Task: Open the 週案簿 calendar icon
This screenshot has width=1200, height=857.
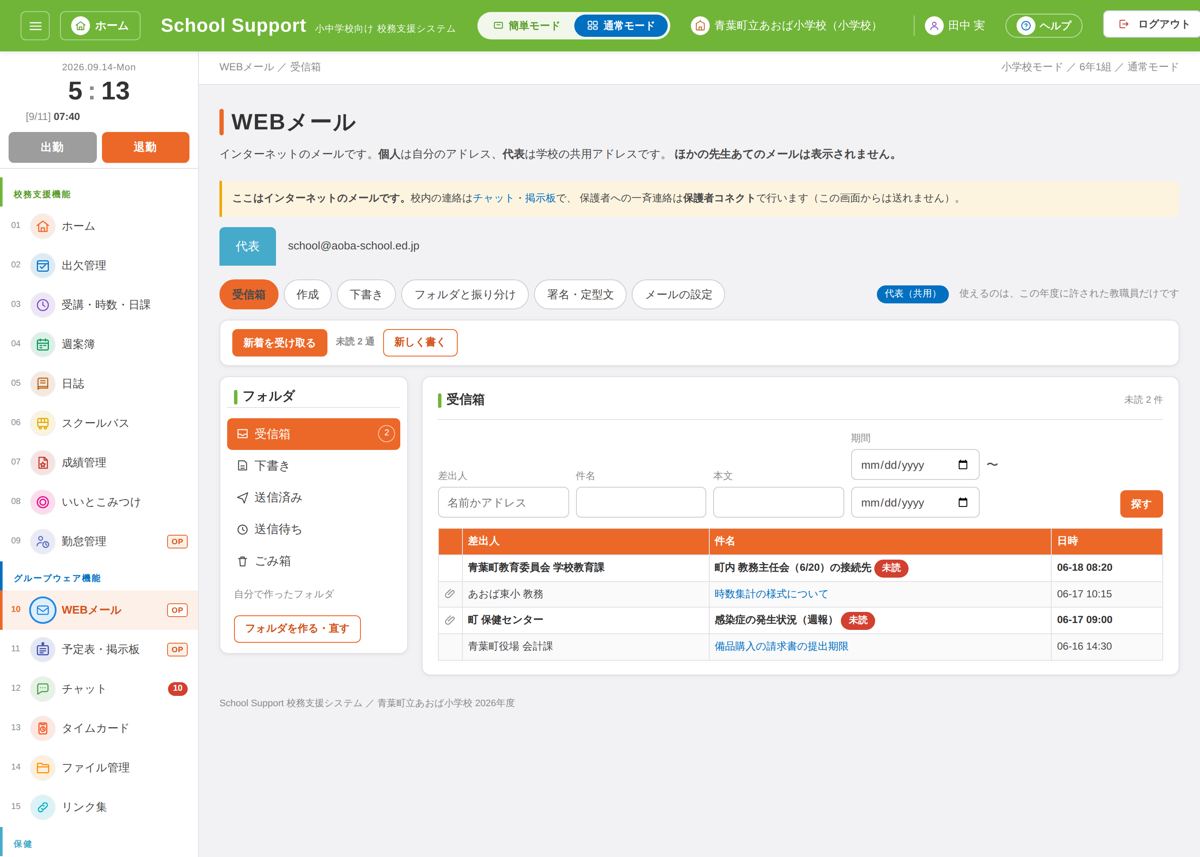Action: click(43, 344)
